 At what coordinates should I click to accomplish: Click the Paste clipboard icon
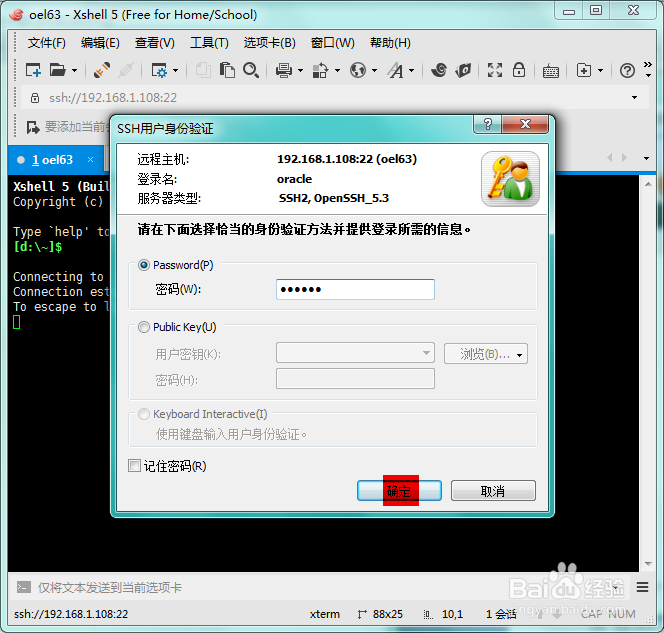[x=227, y=70]
